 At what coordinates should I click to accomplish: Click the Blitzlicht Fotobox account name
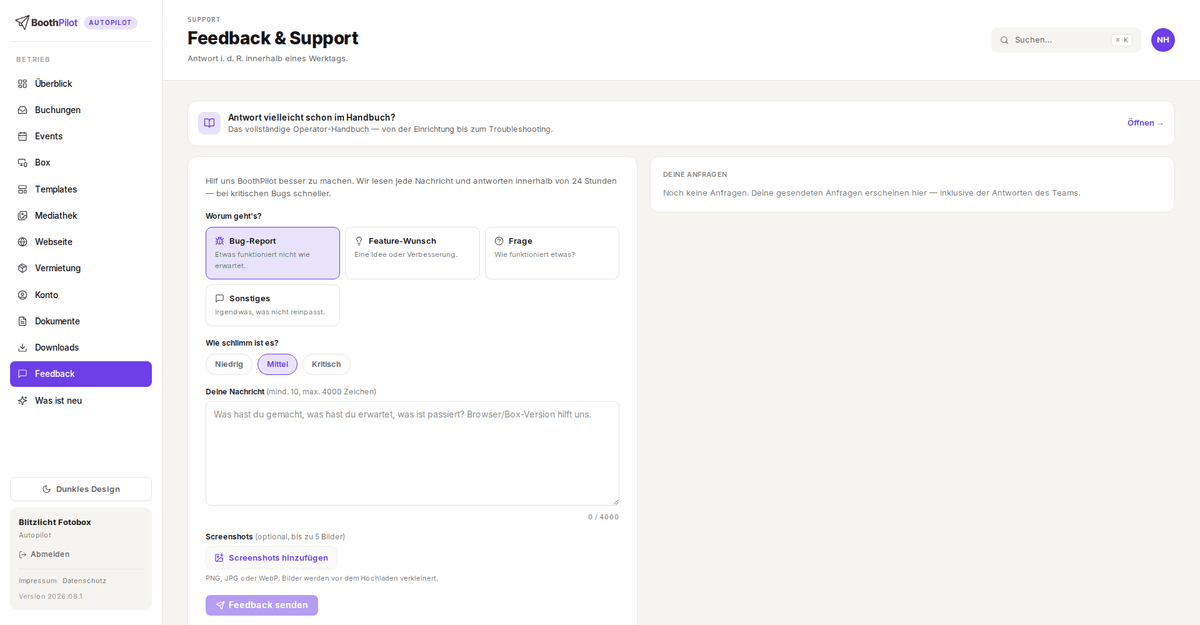pyautogui.click(x=55, y=522)
